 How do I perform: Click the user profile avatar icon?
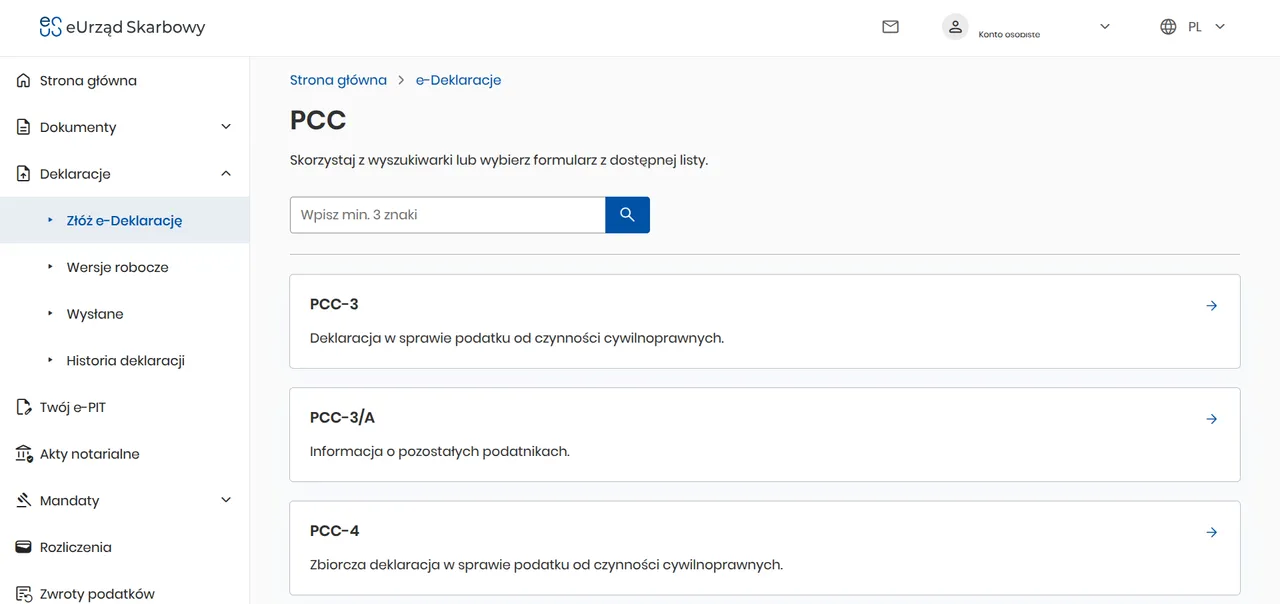955,27
